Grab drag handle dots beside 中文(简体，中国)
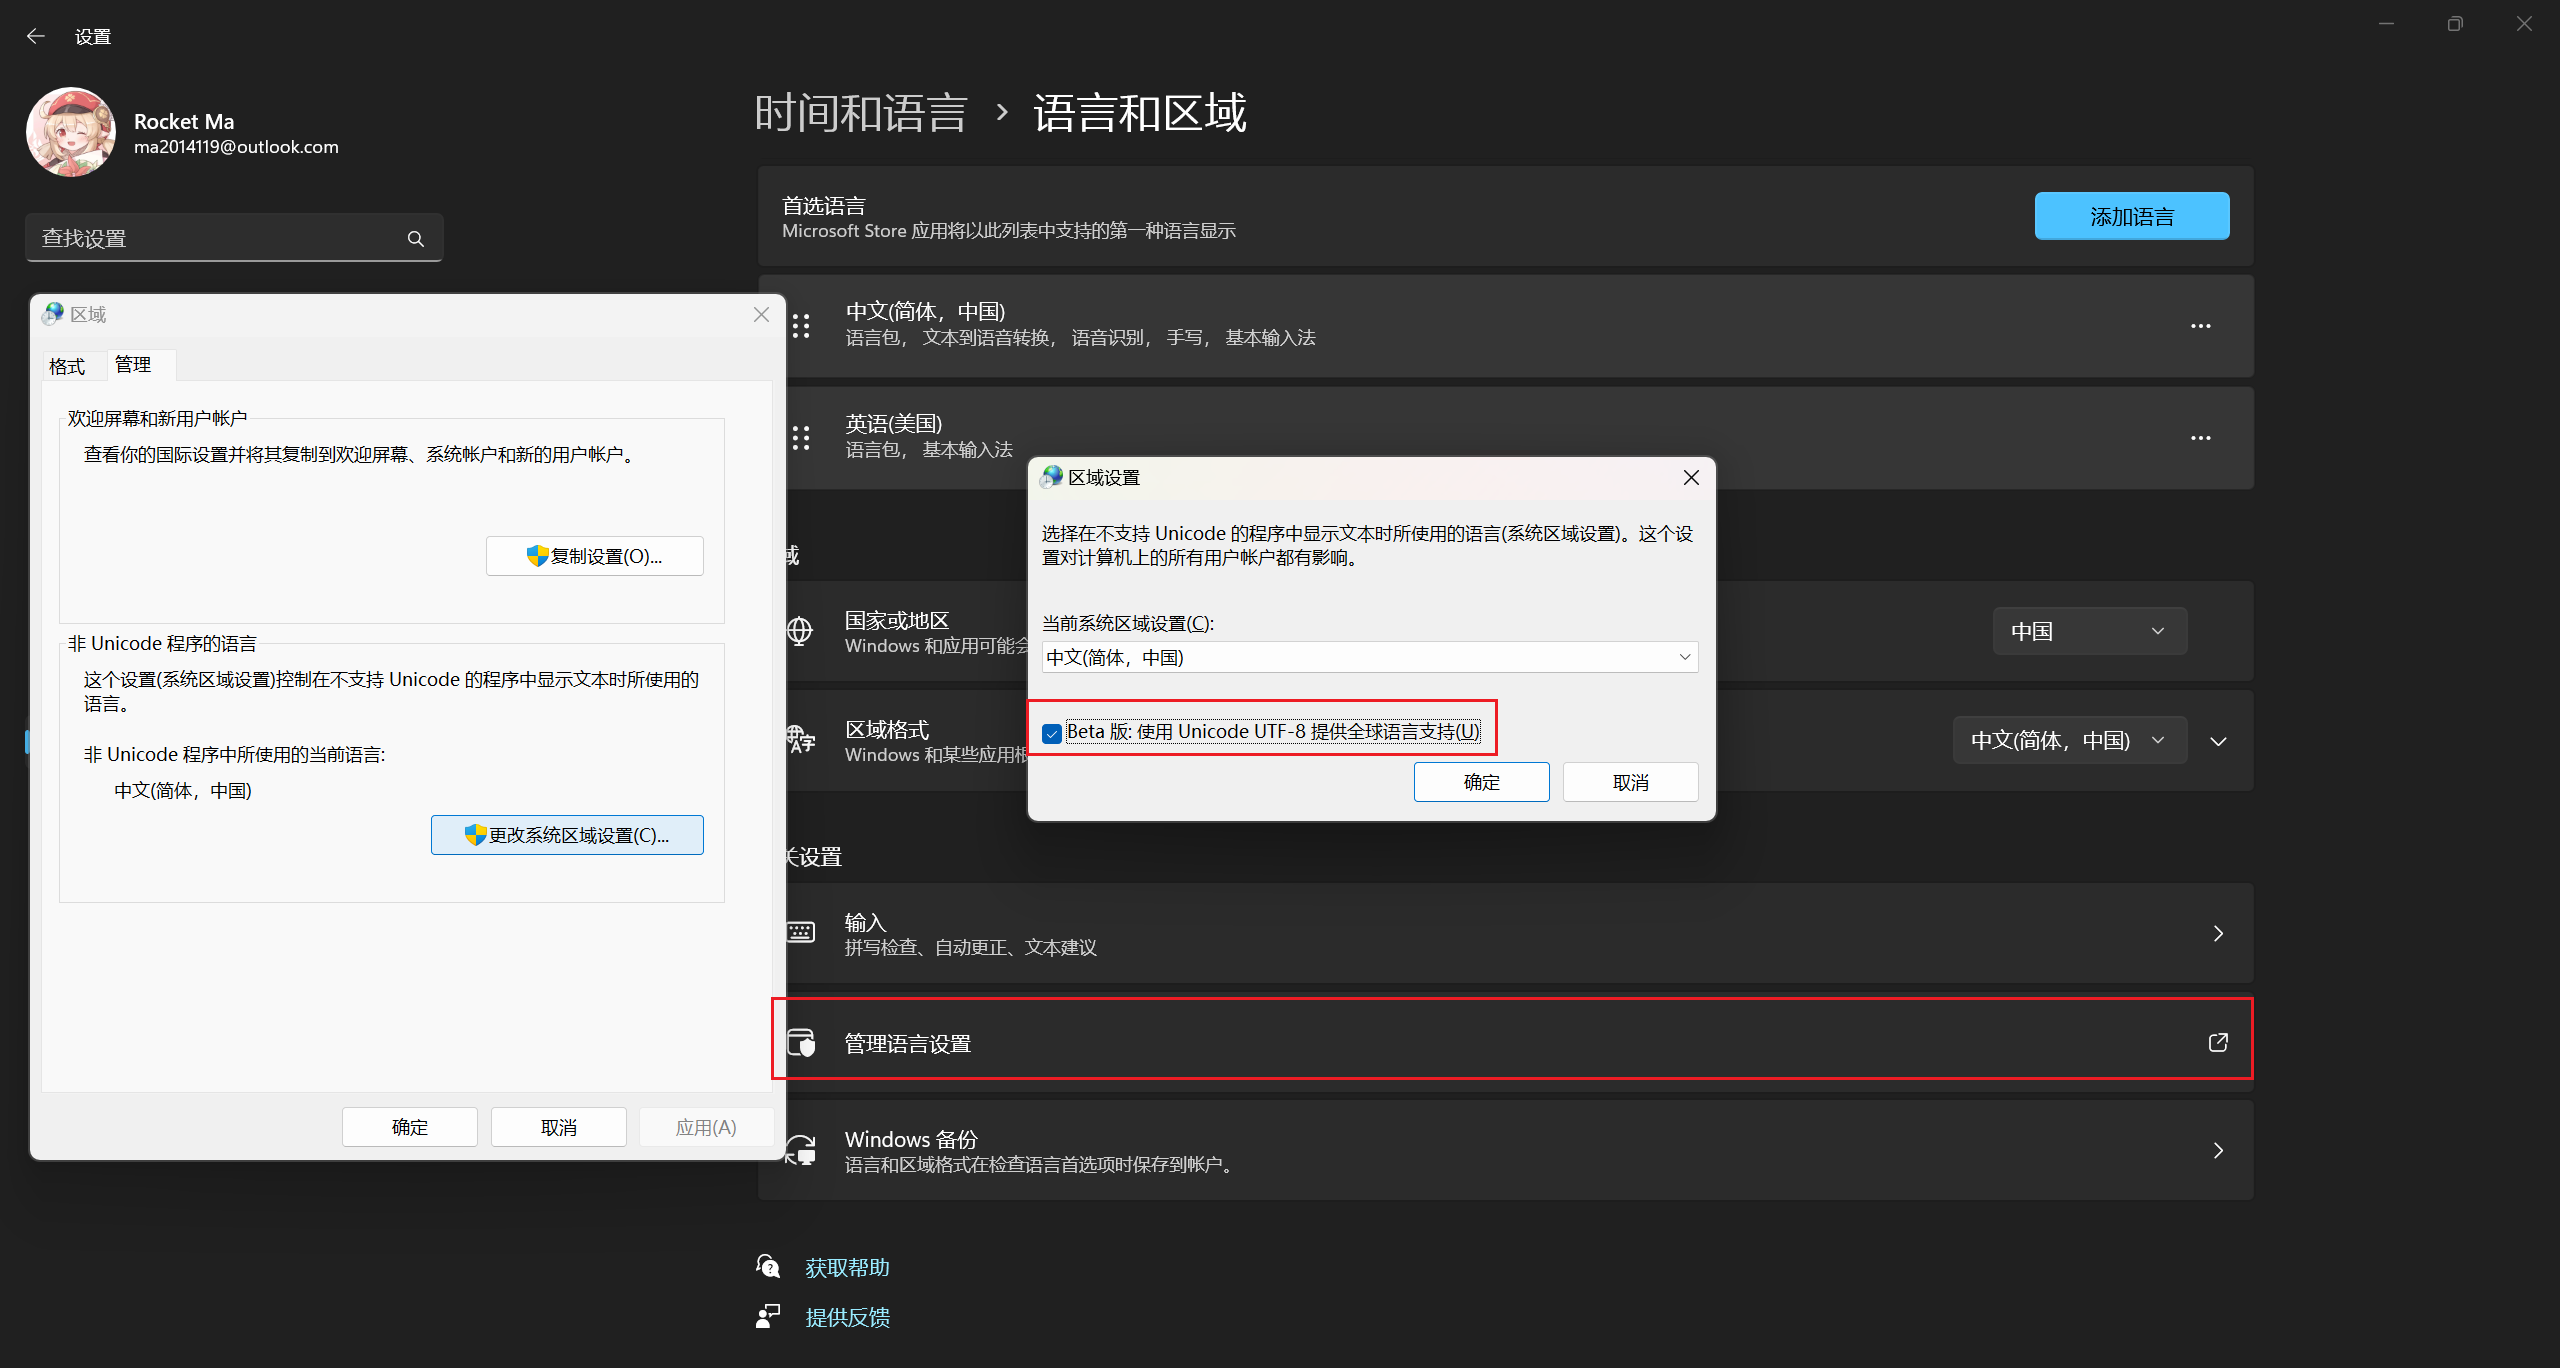This screenshot has height=1368, width=2560. (801, 326)
